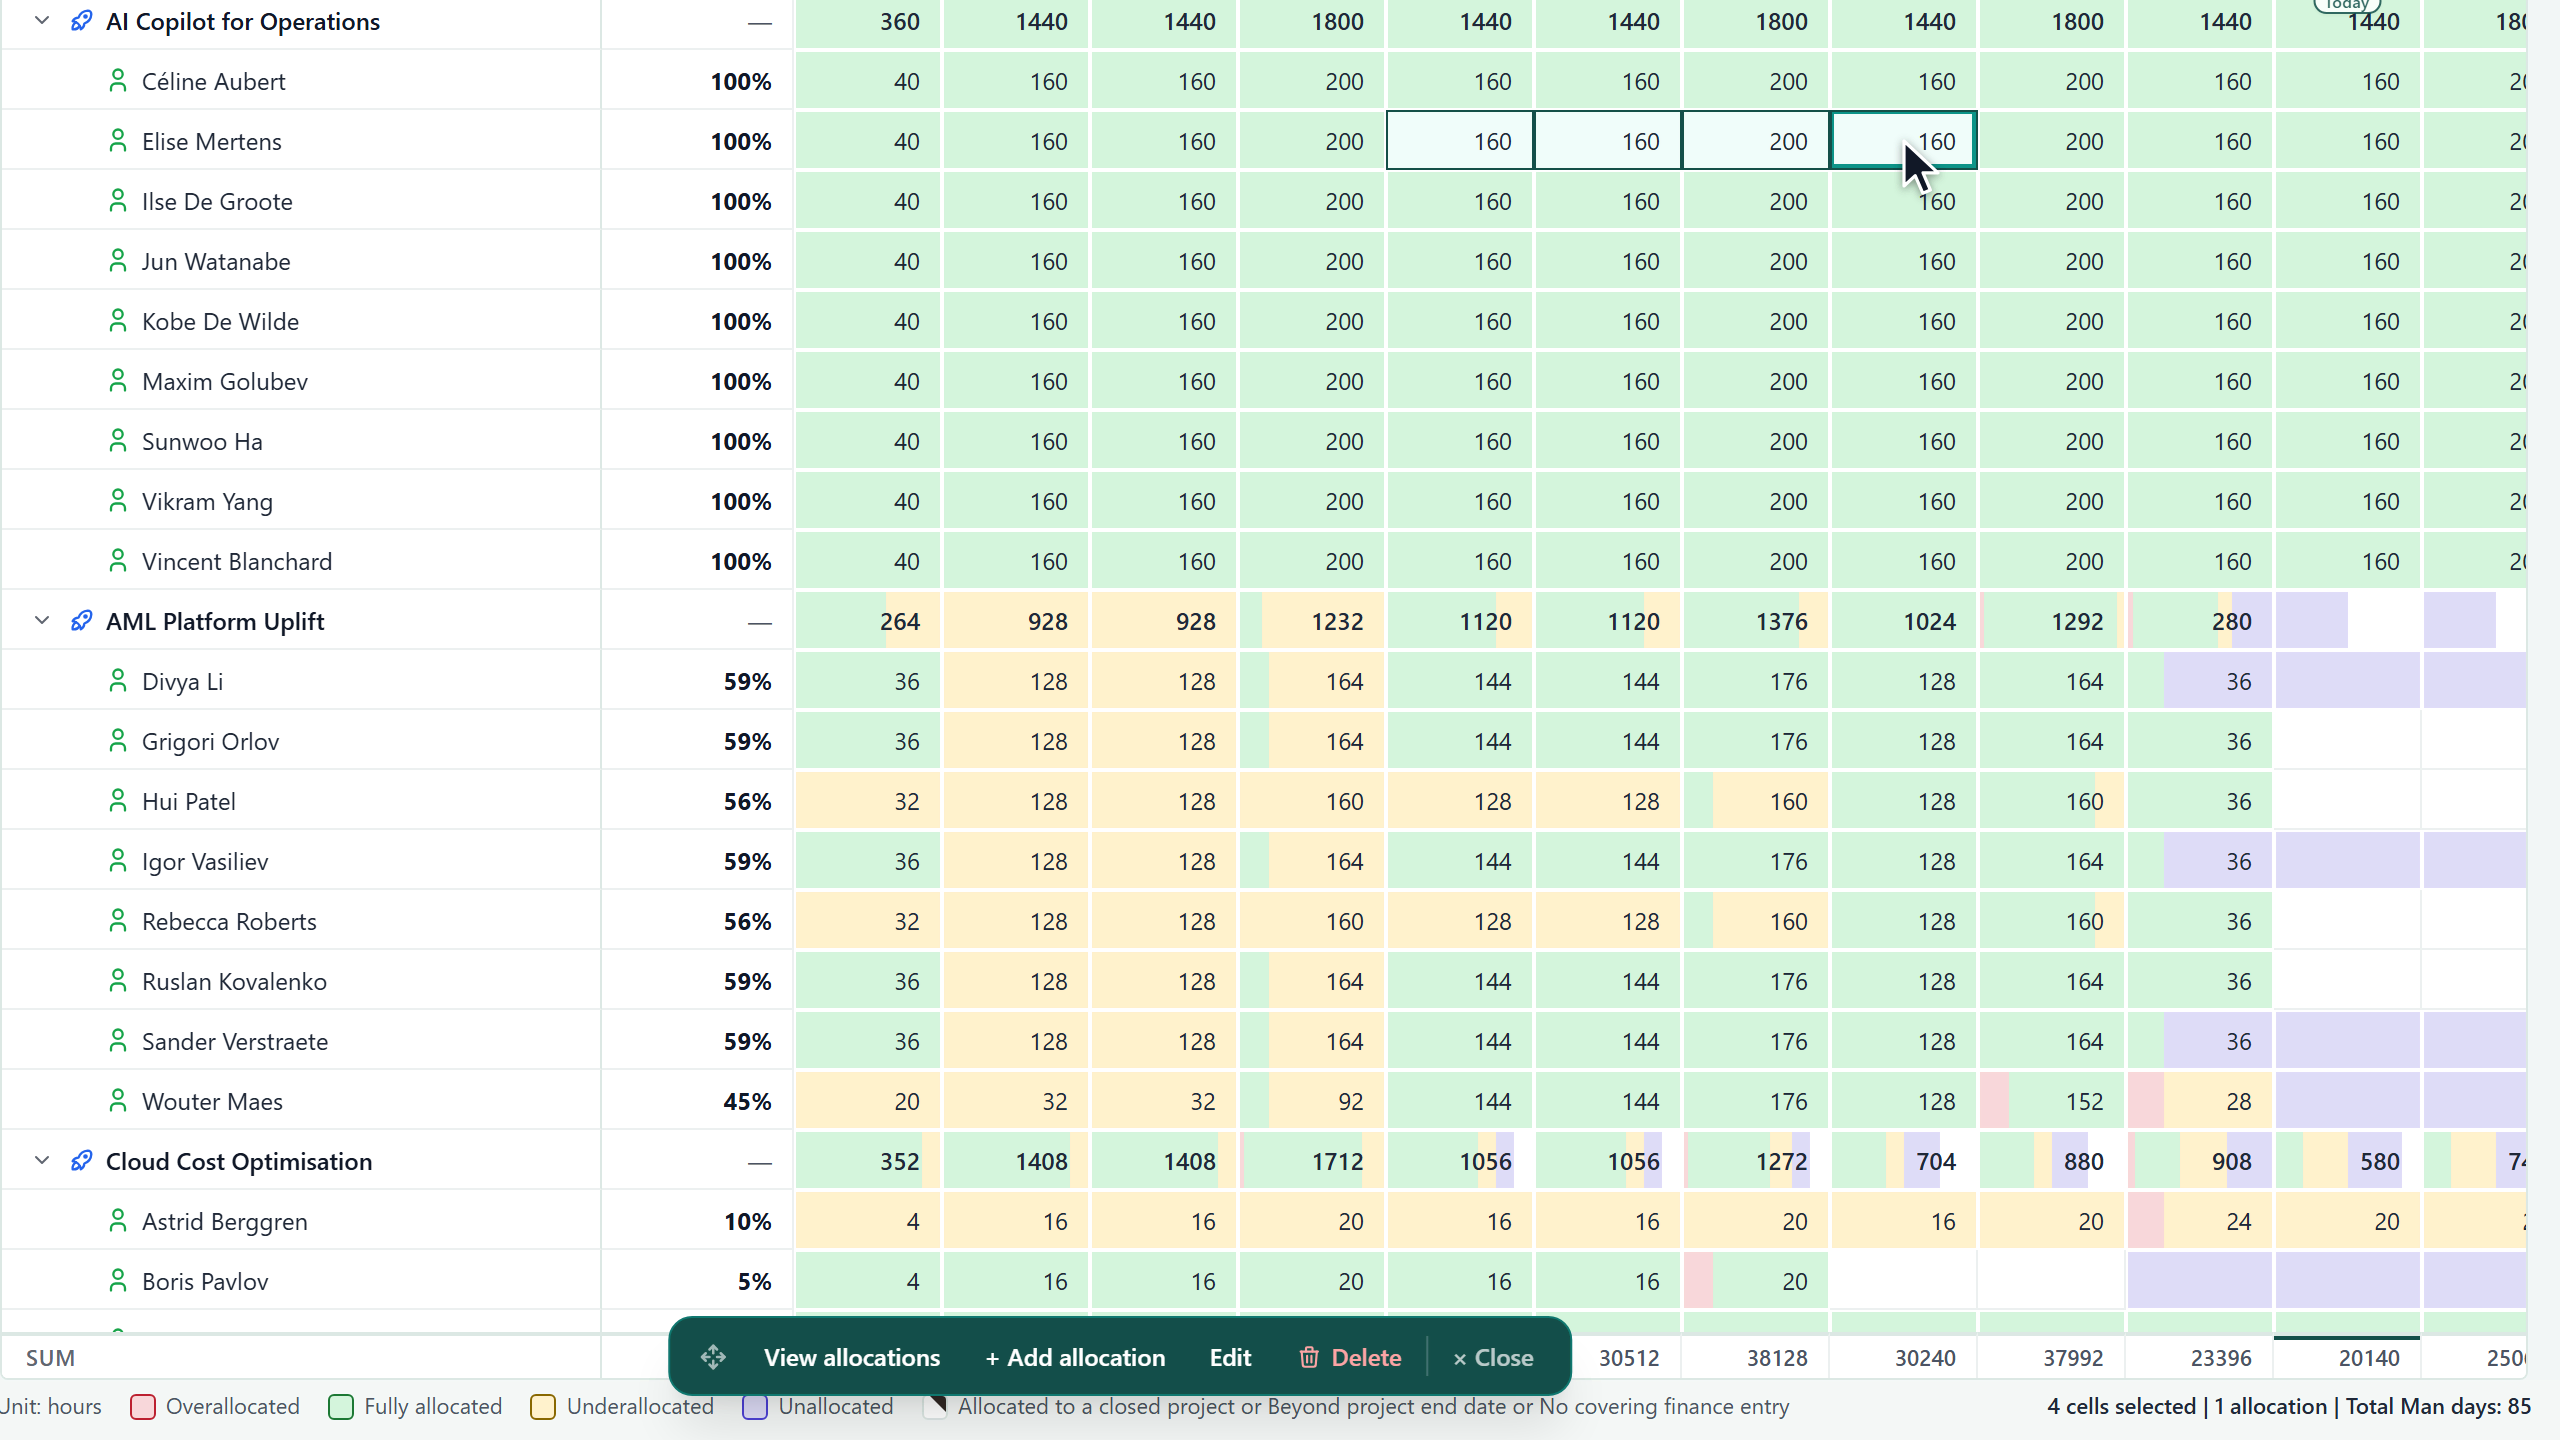The image size is (2560, 1440).
Task: Click the SUM row total 38128
Action: [x=1777, y=1358]
